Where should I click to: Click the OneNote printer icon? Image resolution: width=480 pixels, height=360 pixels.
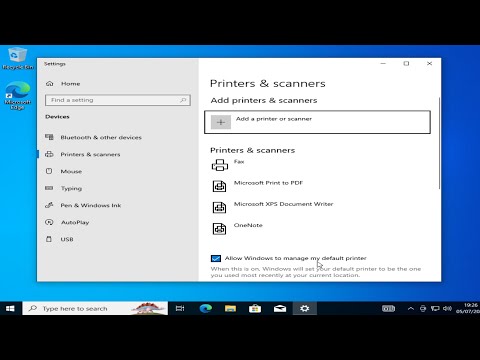(x=219, y=229)
